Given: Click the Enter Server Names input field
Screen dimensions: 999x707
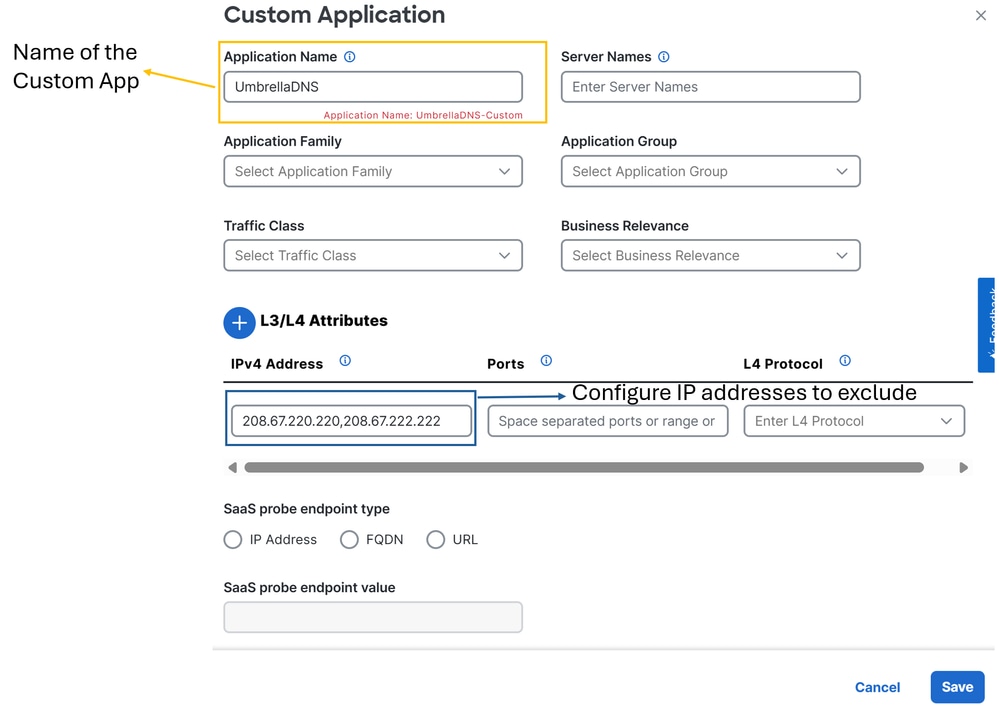Looking at the screenshot, I should pyautogui.click(x=710, y=87).
